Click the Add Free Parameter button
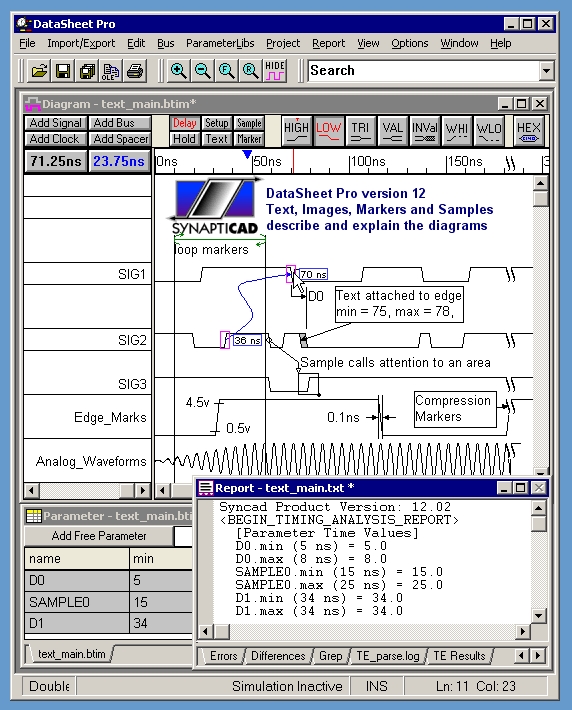This screenshot has height=710, width=572. pos(99,536)
